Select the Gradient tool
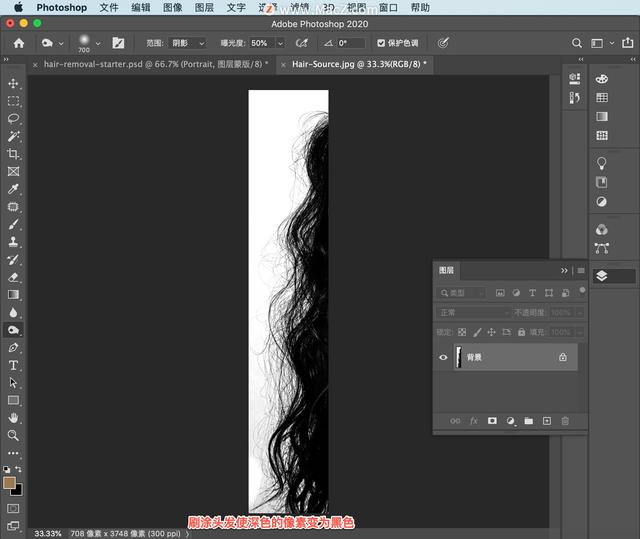 coord(13,295)
